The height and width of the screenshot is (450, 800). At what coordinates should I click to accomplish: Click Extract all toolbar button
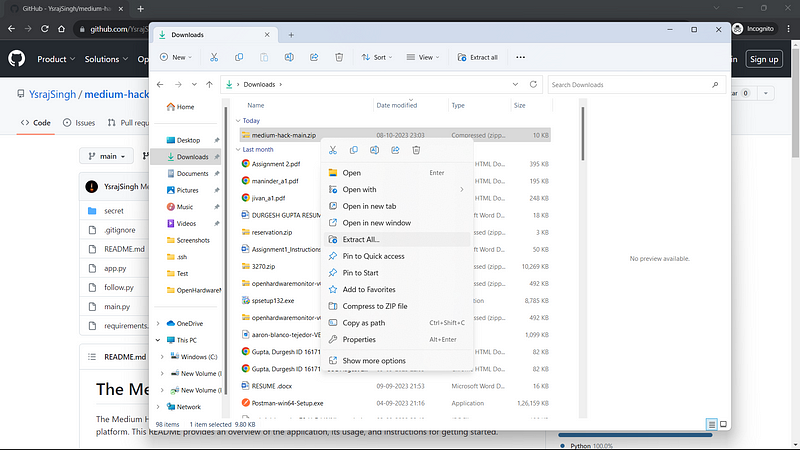point(477,57)
